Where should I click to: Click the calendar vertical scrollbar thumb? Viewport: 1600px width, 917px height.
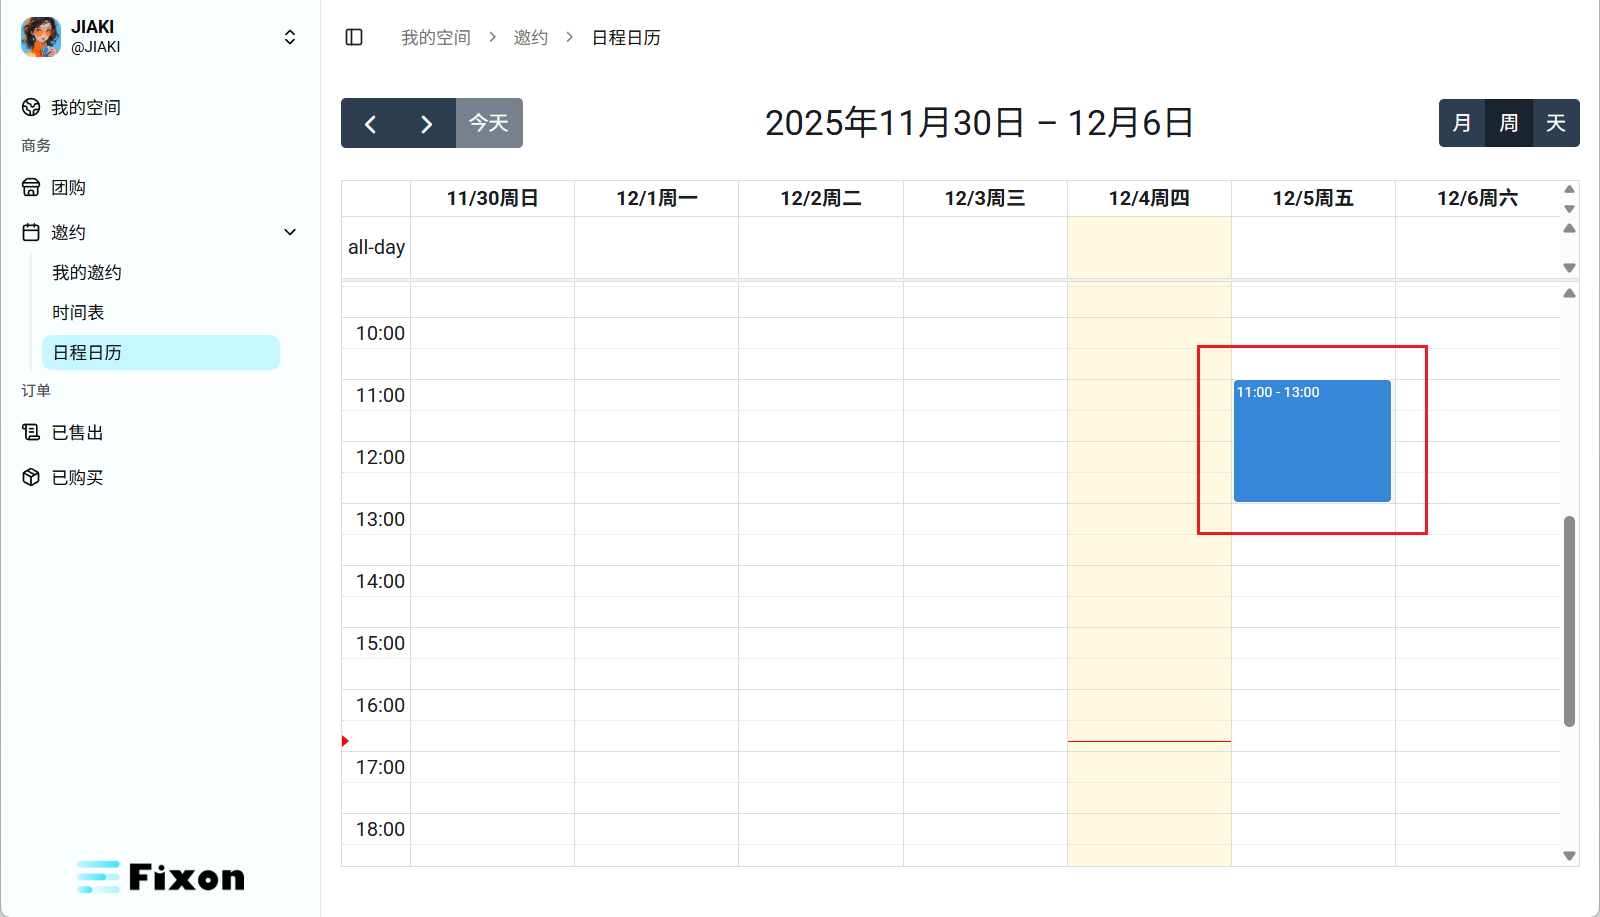pyautogui.click(x=1569, y=620)
